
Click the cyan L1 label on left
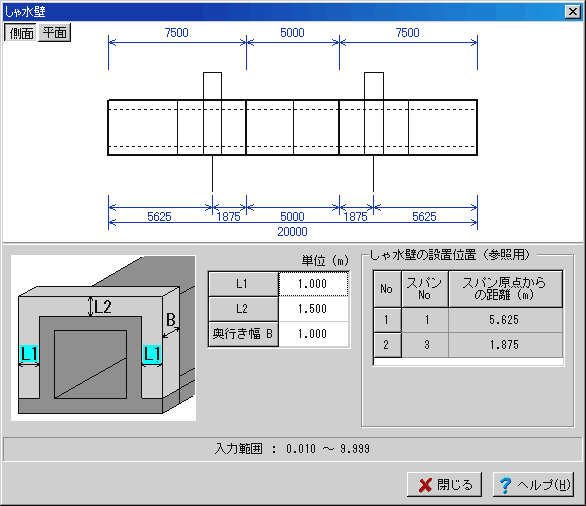click(x=29, y=354)
